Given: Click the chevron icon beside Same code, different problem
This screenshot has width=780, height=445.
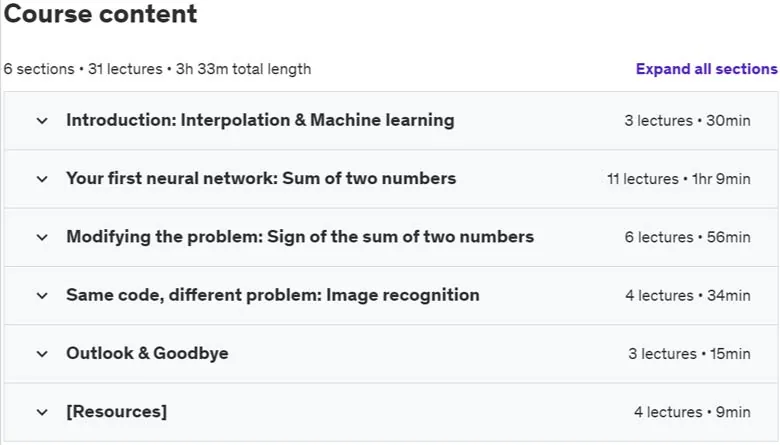Looking at the screenshot, I should [x=42, y=295].
